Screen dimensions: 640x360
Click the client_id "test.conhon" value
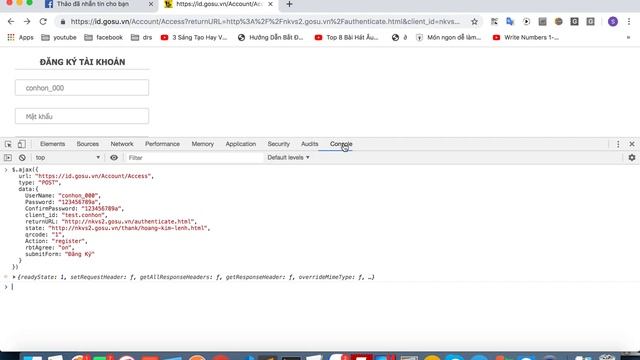tap(84, 215)
